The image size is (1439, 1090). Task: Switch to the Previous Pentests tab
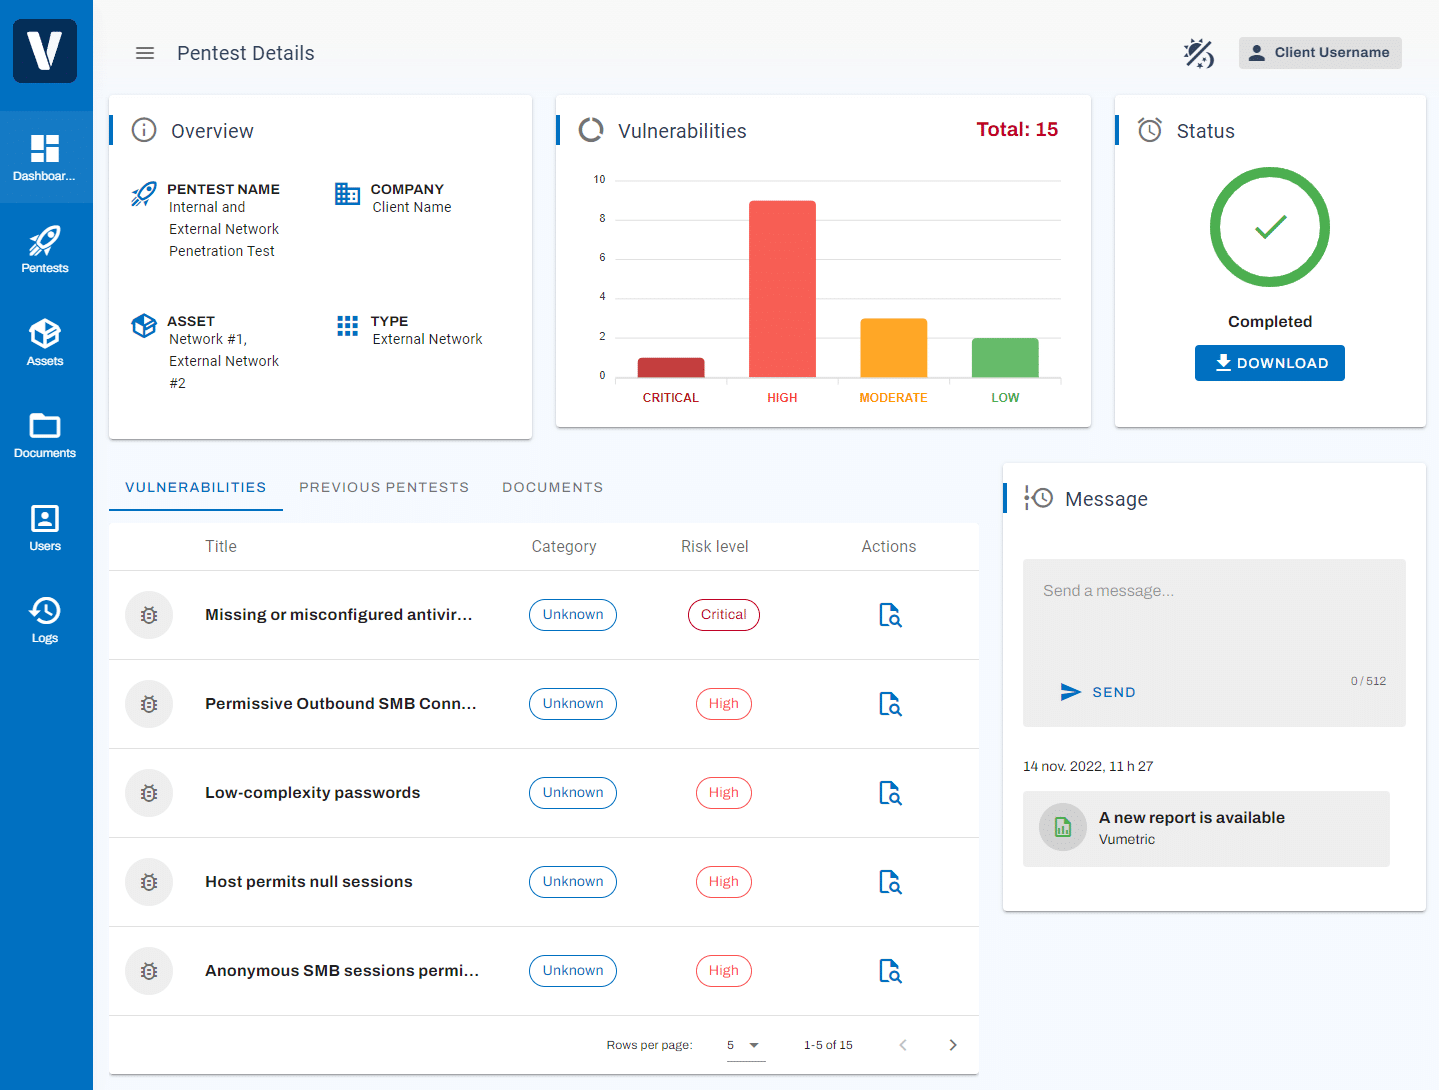384,487
